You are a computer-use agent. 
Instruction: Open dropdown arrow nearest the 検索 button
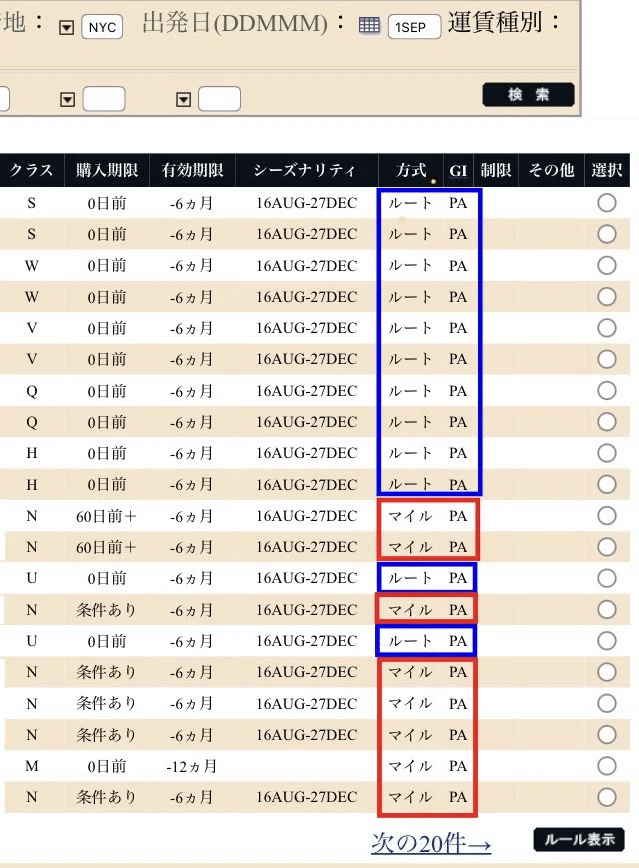tap(183, 99)
